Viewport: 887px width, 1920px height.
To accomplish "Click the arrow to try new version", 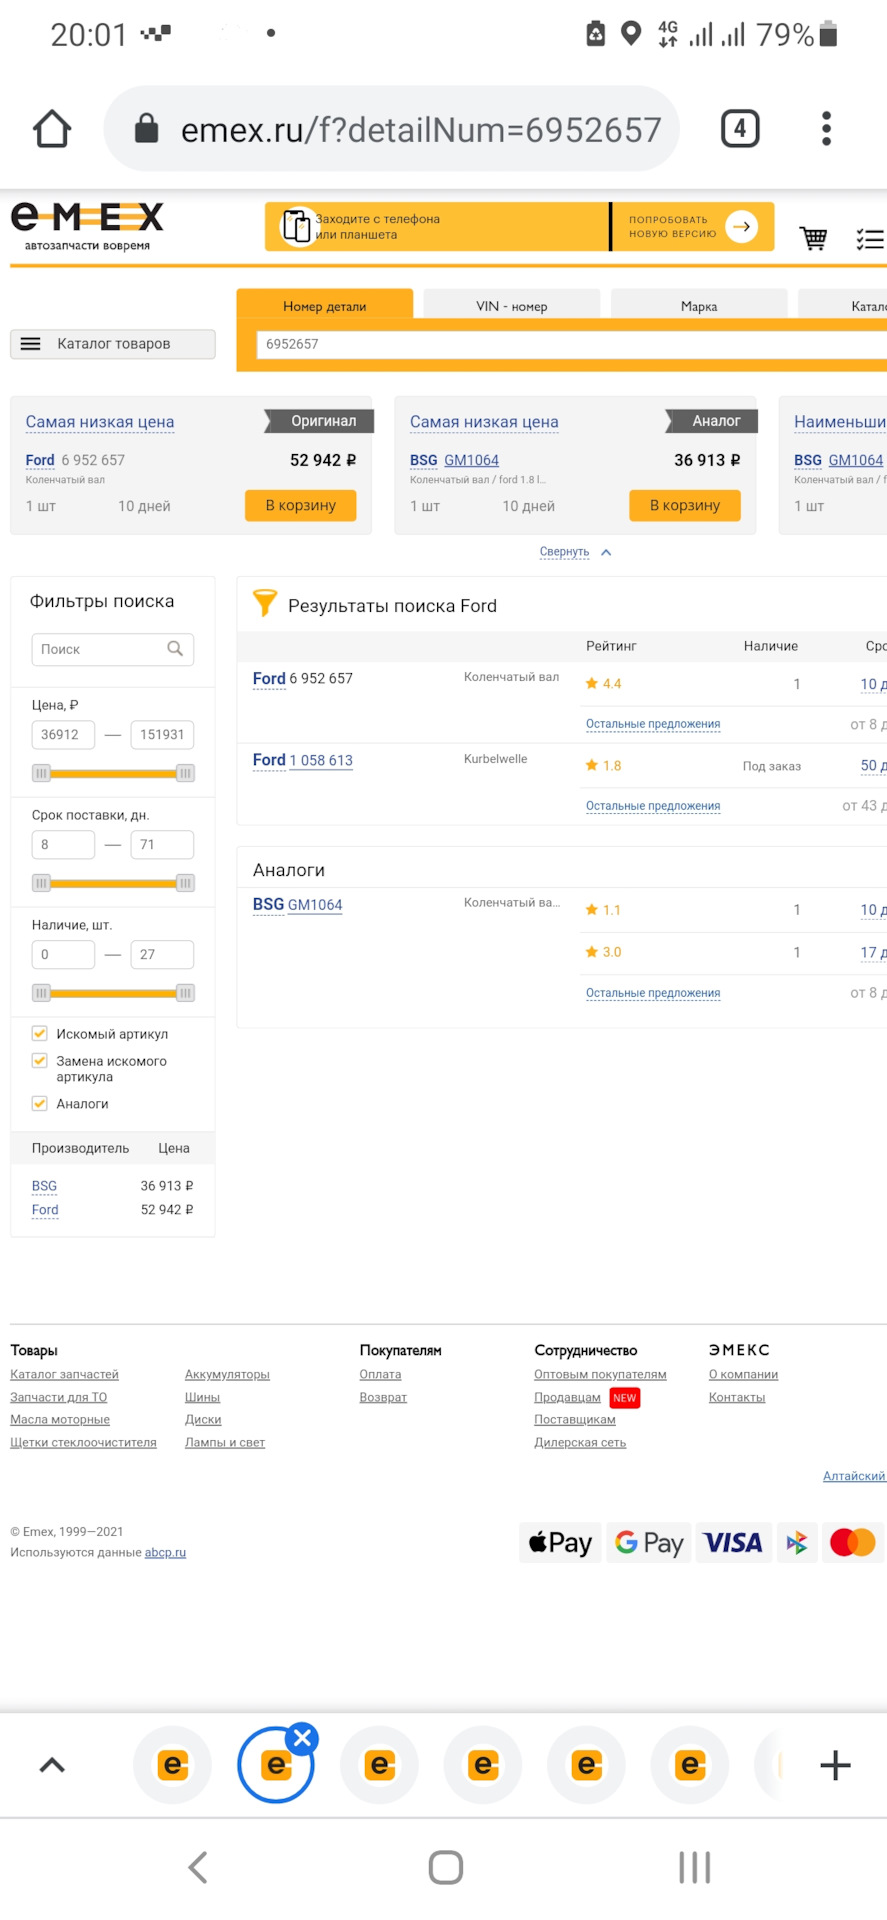I will point(741,227).
